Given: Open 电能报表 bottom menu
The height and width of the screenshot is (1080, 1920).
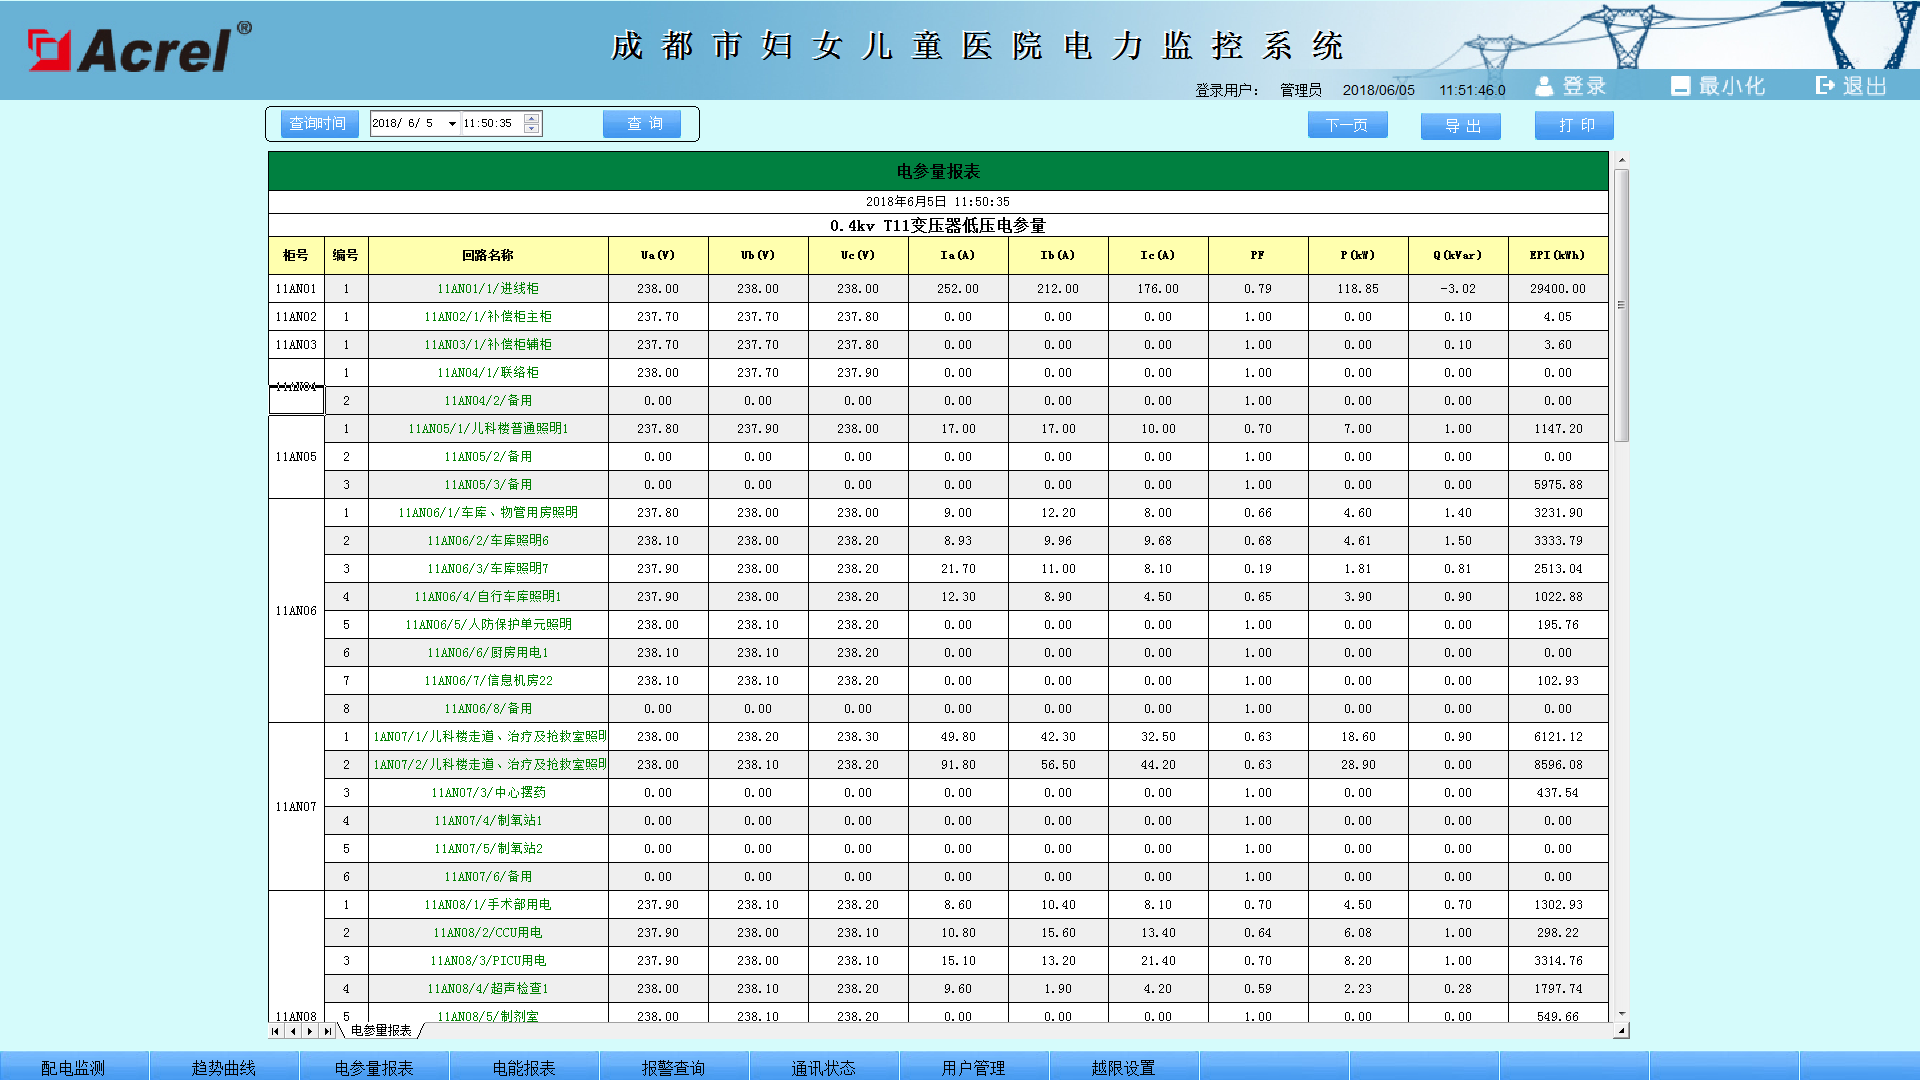Looking at the screenshot, I should click(524, 1067).
